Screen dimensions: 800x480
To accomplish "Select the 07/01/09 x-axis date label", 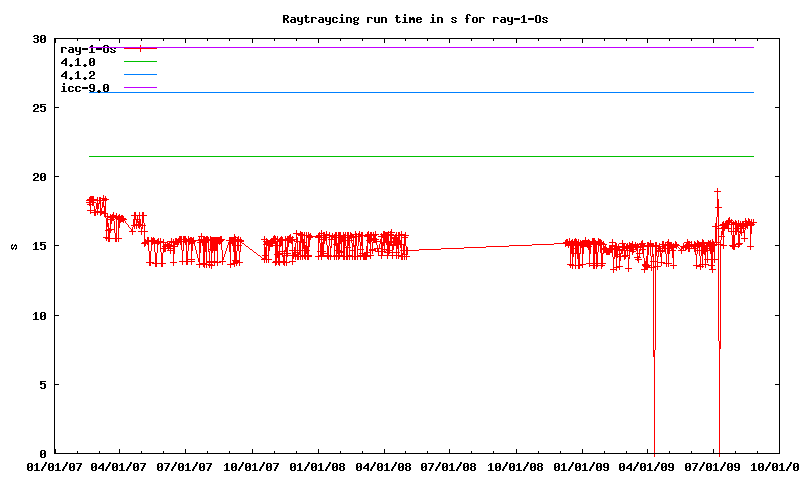I will click(714, 466).
